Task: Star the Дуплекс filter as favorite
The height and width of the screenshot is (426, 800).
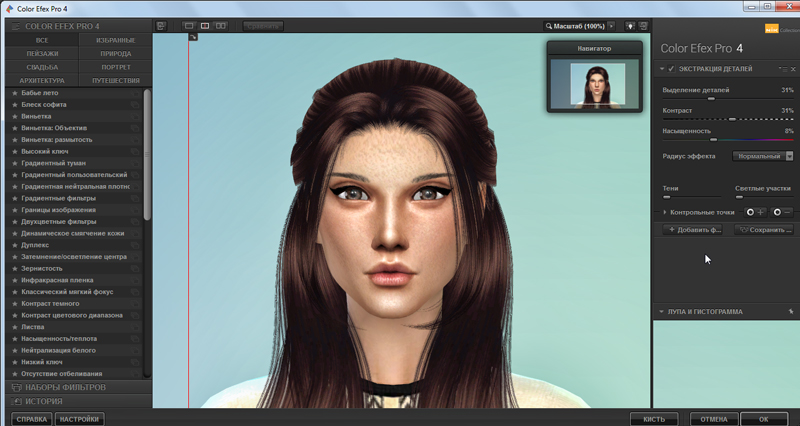Action: 15,245
